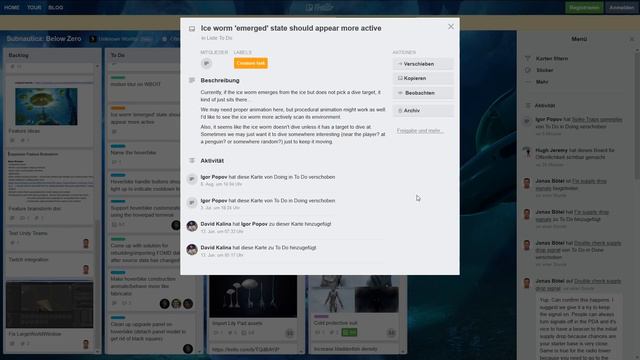Click the Subnautica: Below Zero board title
Screen dimensions: 640x360
tap(44, 39)
